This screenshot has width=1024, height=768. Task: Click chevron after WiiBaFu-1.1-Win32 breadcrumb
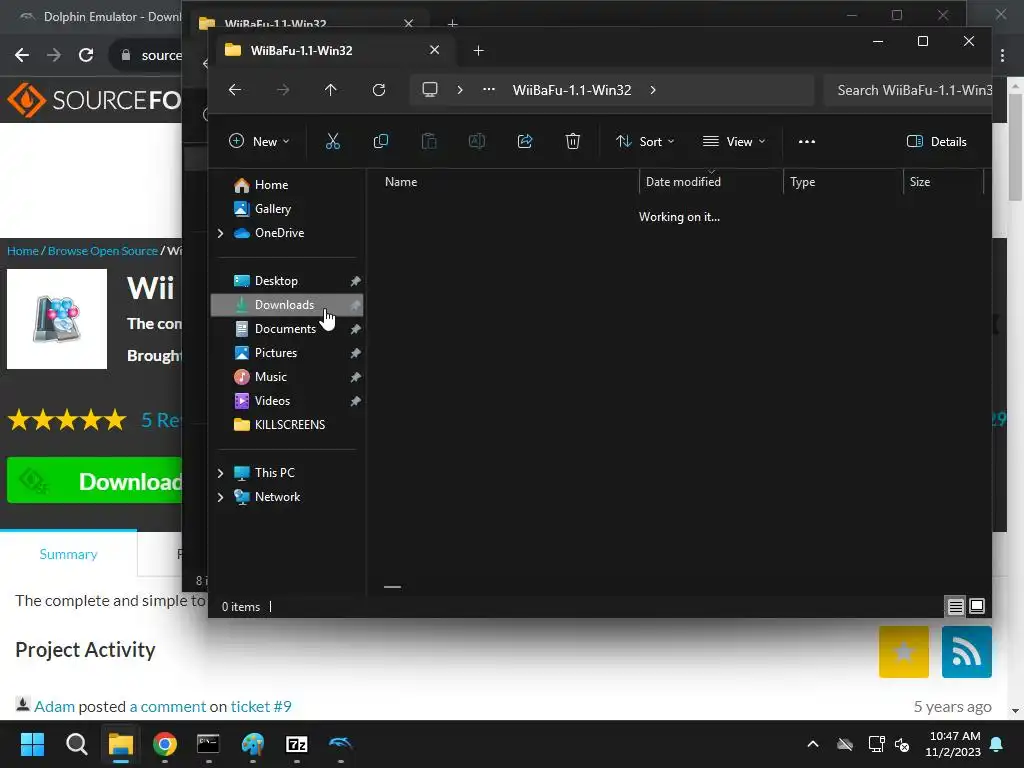tap(652, 89)
